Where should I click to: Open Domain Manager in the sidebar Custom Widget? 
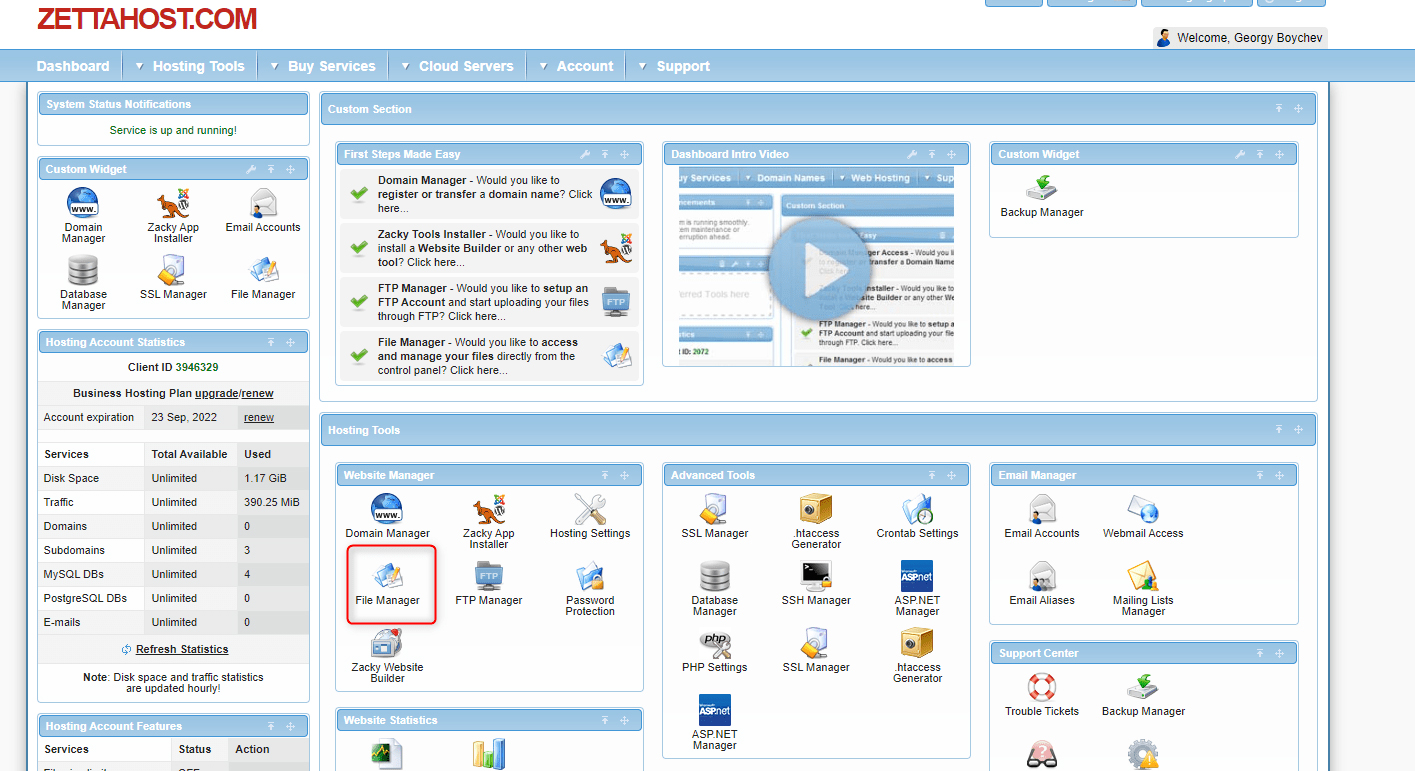click(x=83, y=215)
